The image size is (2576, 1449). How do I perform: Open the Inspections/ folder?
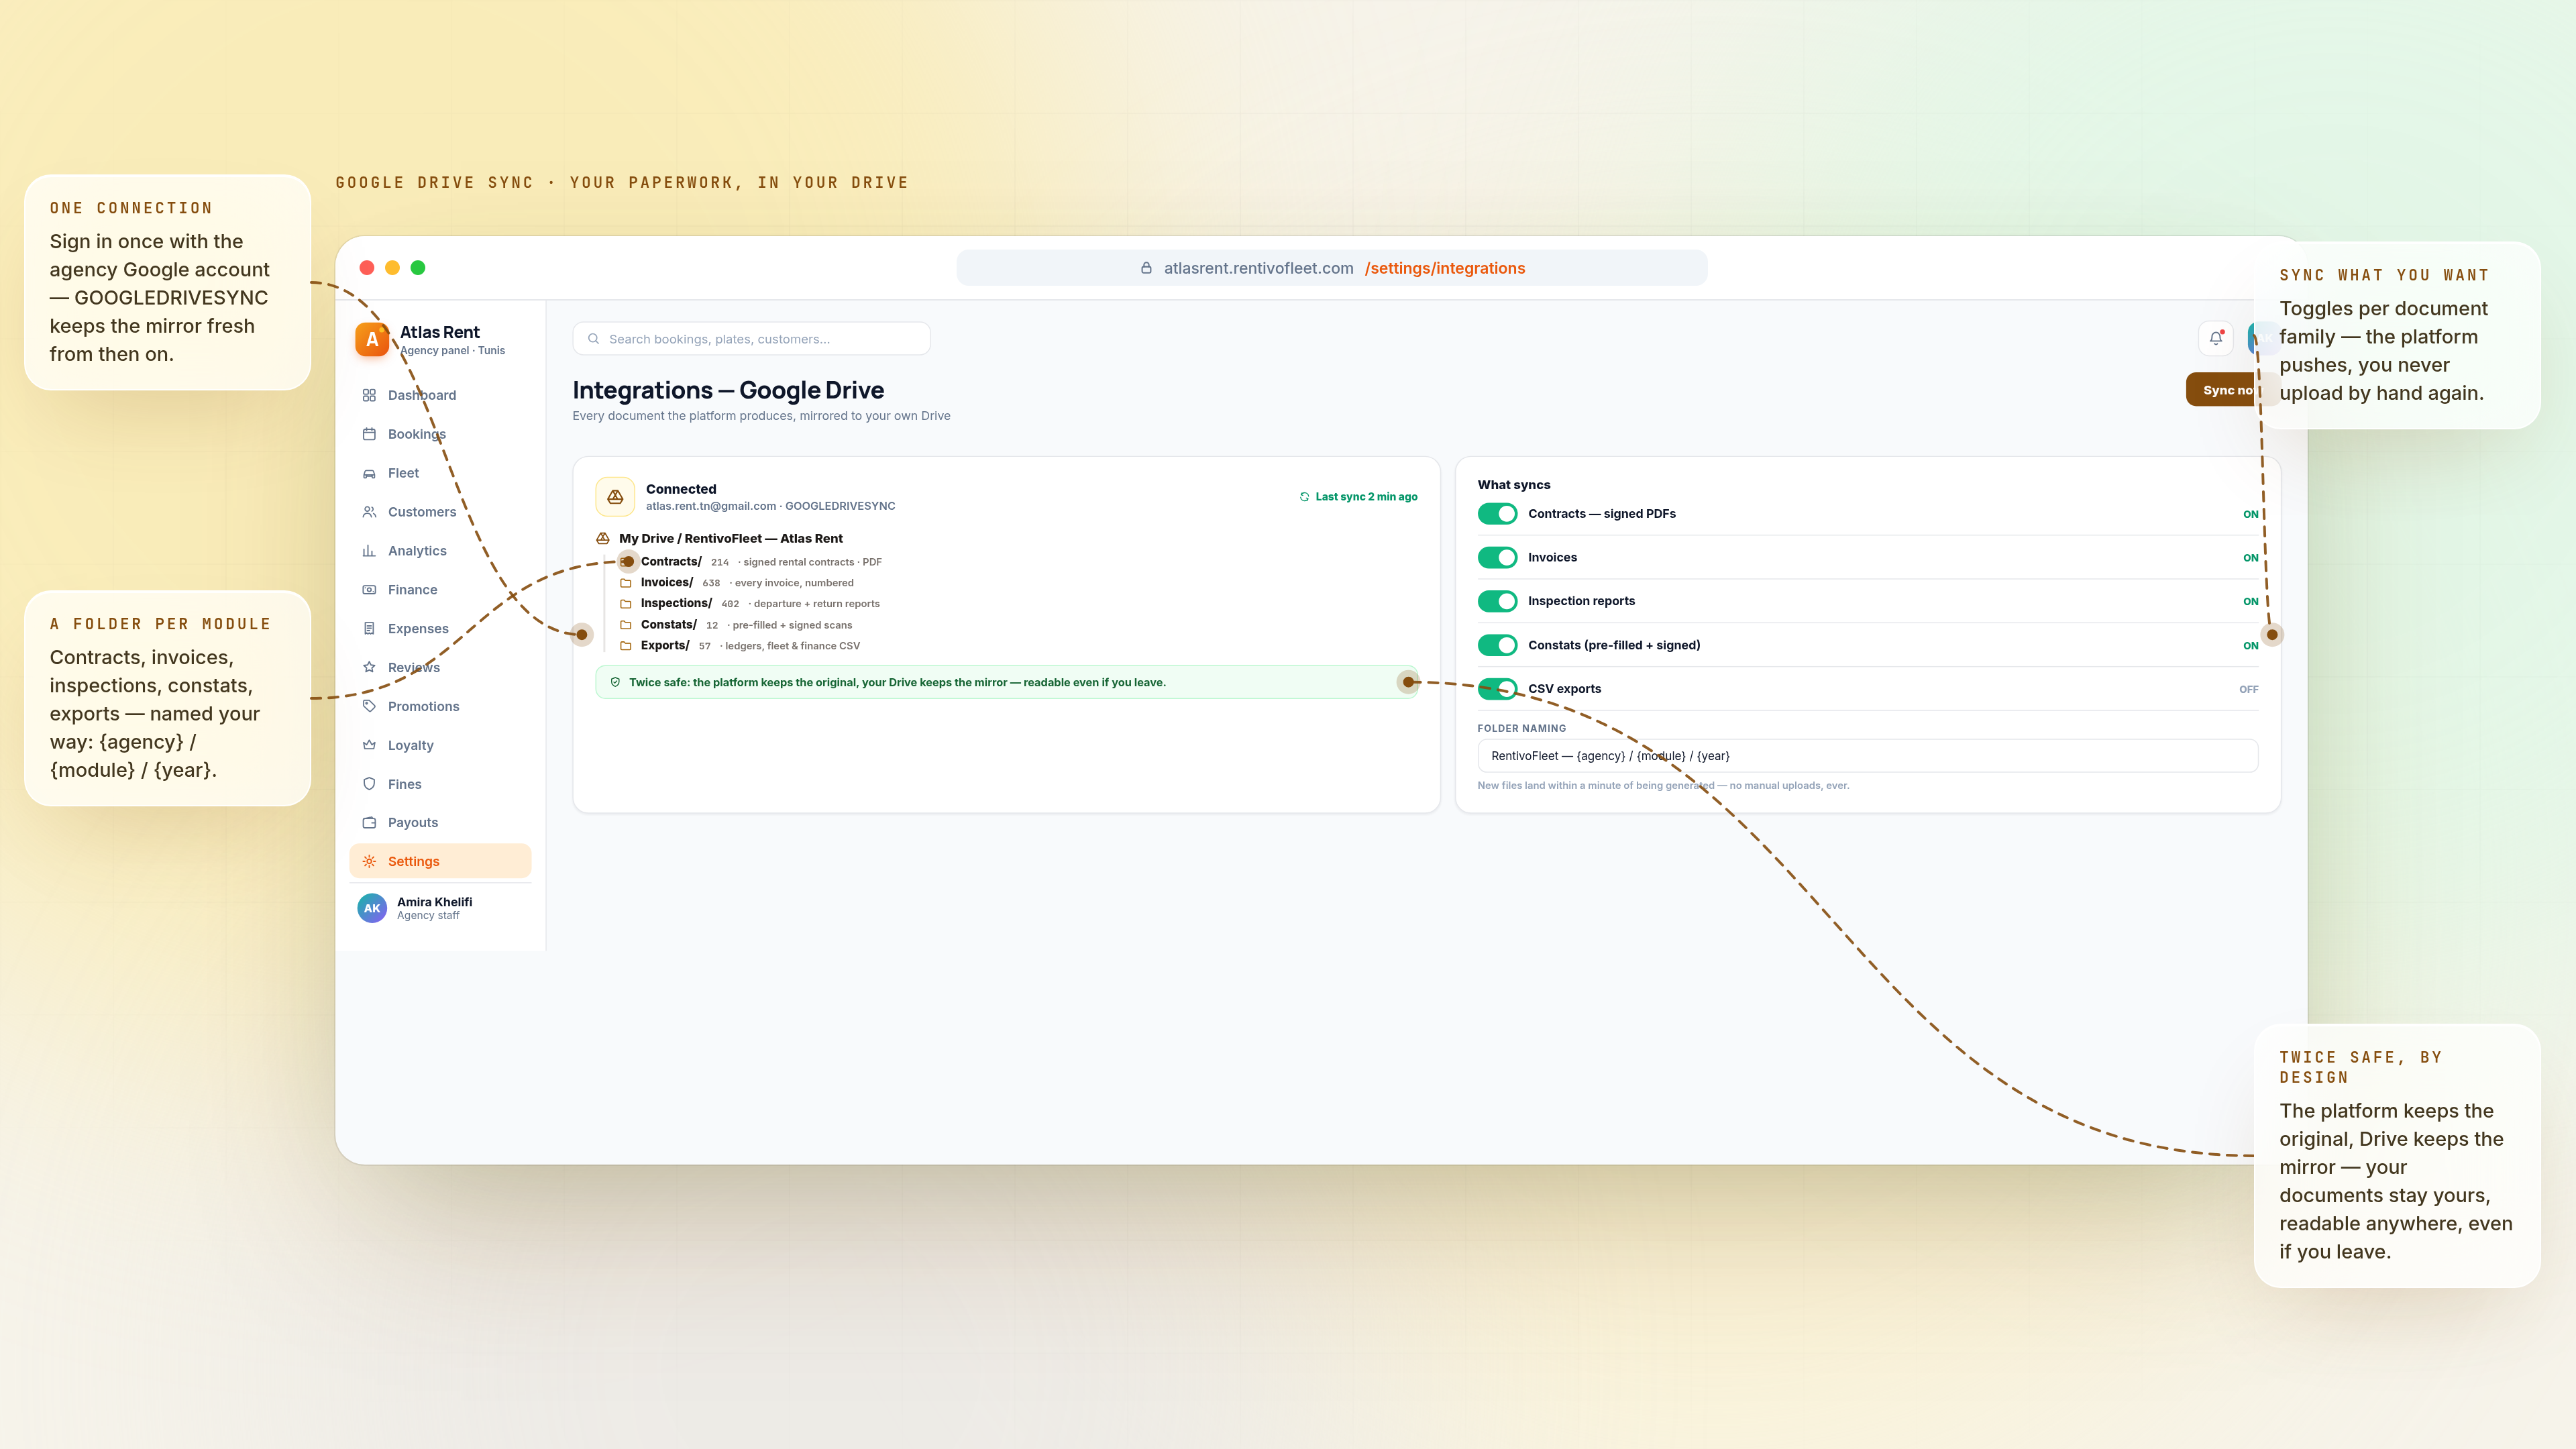[676, 603]
